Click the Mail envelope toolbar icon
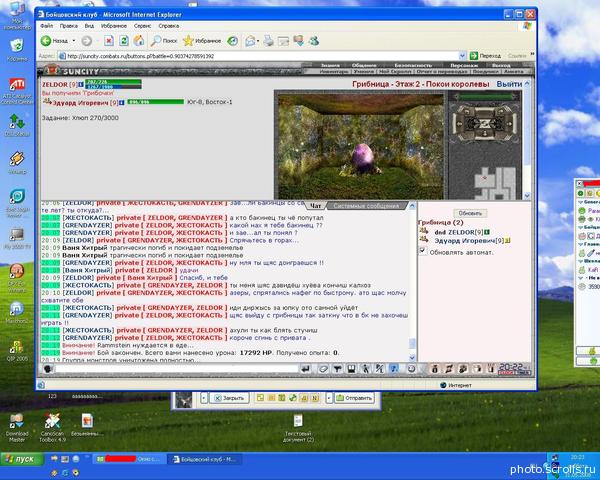600x480 pixels. tap(250, 41)
